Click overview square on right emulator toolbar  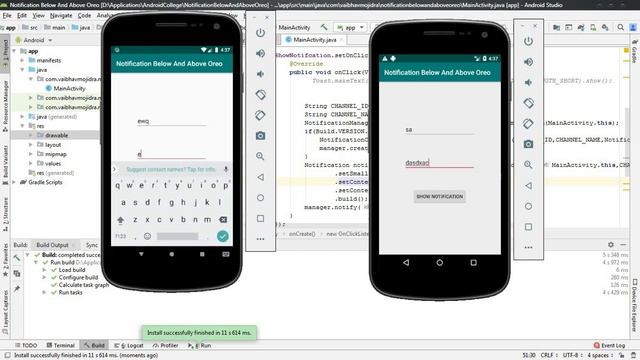[528, 227]
